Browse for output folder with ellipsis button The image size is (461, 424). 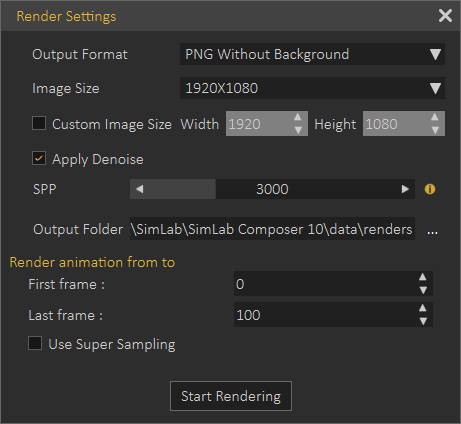(432, 230)
